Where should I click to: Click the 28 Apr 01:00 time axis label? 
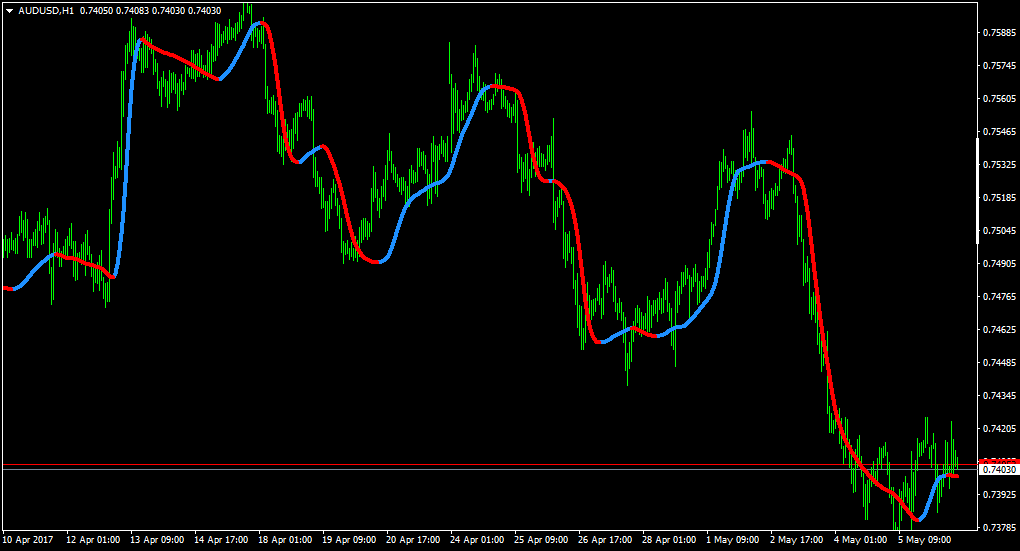pyautogui.click(x=669, y=540)
